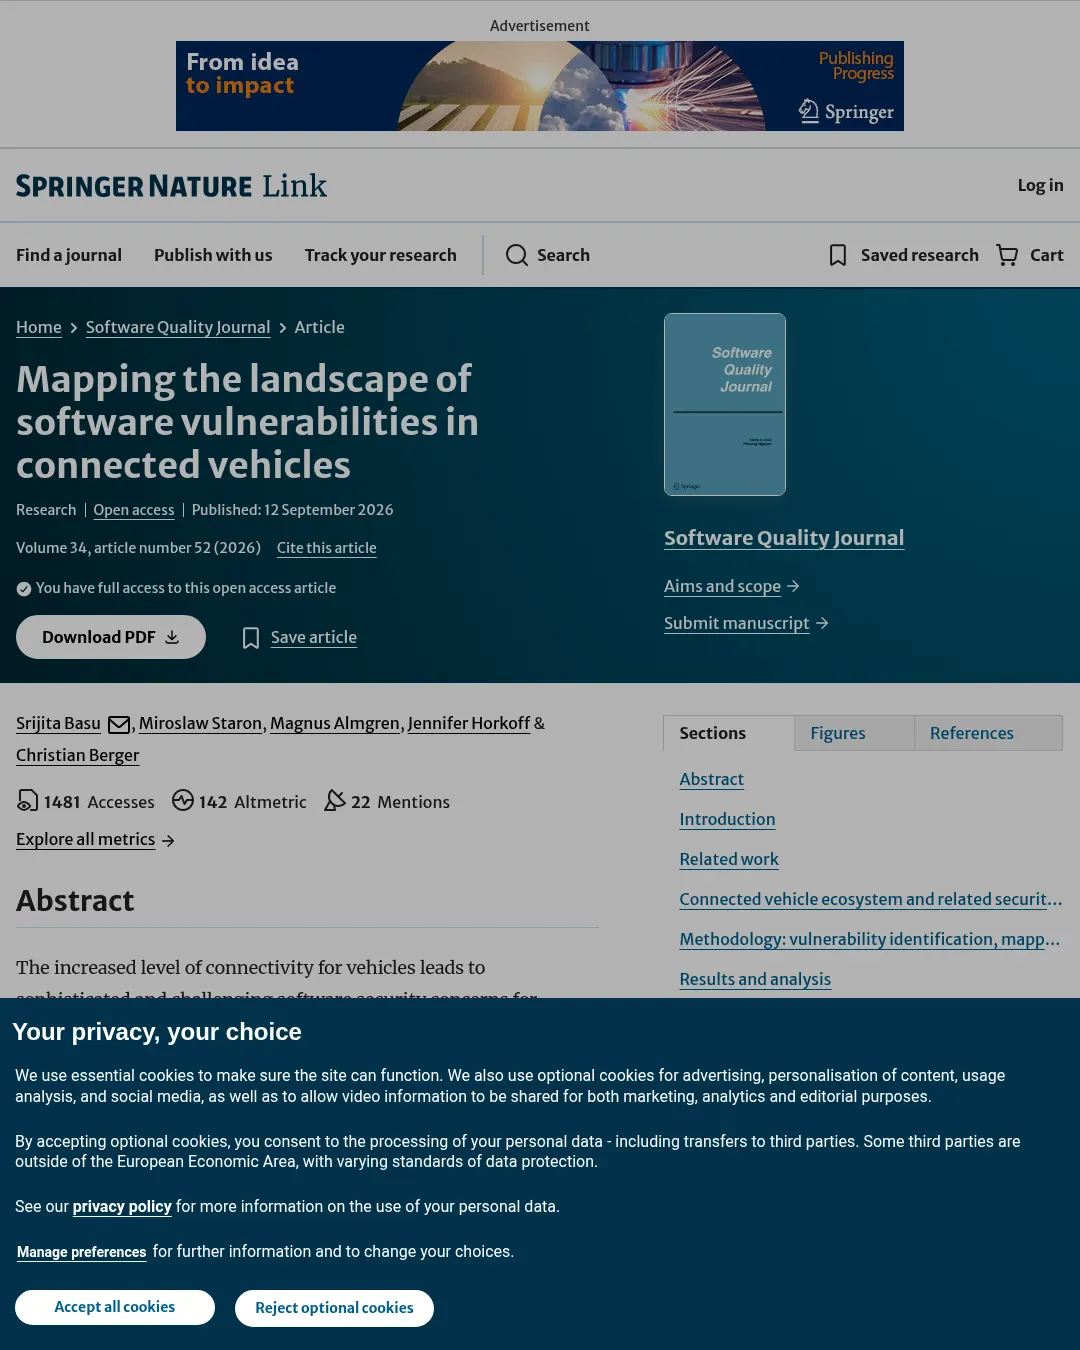Open the Cart icon

tap(1007, 255)
